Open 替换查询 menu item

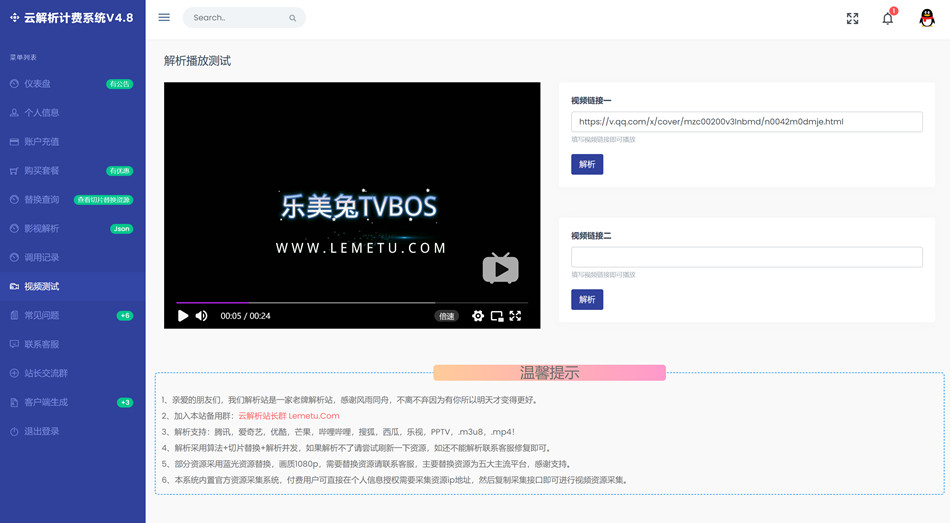coord(73,199)
